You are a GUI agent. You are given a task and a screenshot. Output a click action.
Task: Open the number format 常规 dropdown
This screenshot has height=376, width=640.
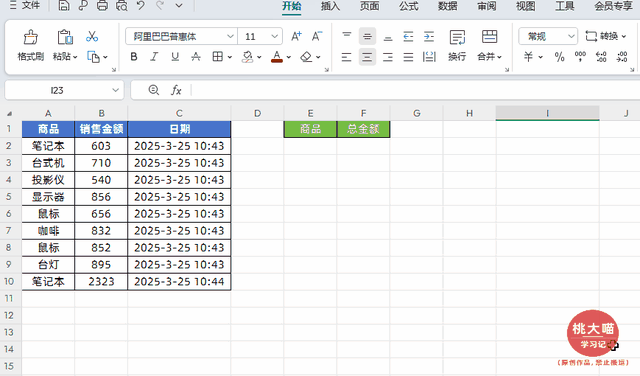click(x=571, y=36)
